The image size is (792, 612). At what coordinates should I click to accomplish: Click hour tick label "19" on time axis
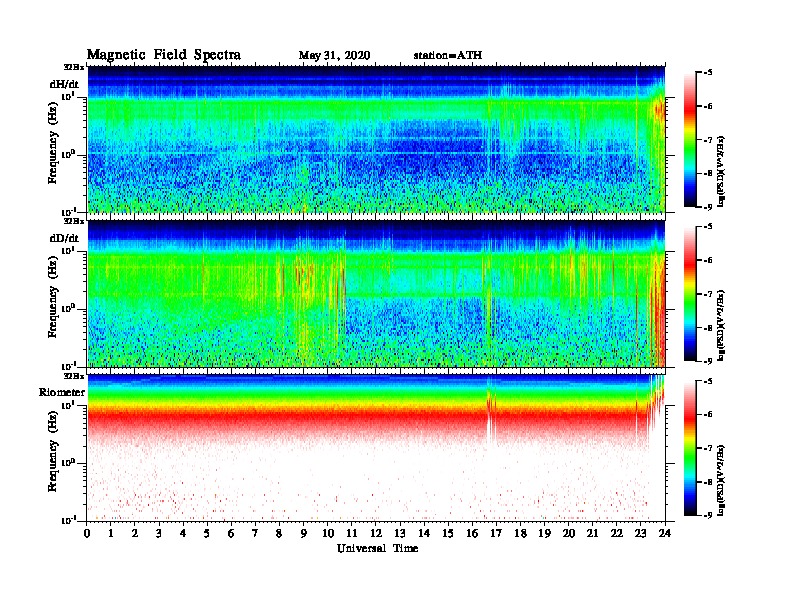544,533
